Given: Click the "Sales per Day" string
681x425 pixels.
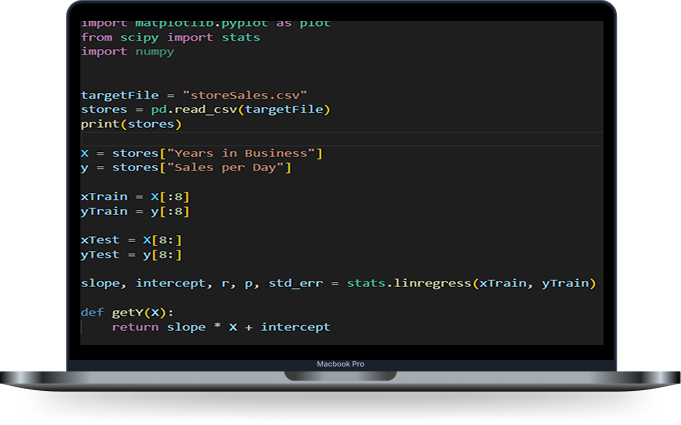Looking at the screenshot, I should (x=229, y=168).
